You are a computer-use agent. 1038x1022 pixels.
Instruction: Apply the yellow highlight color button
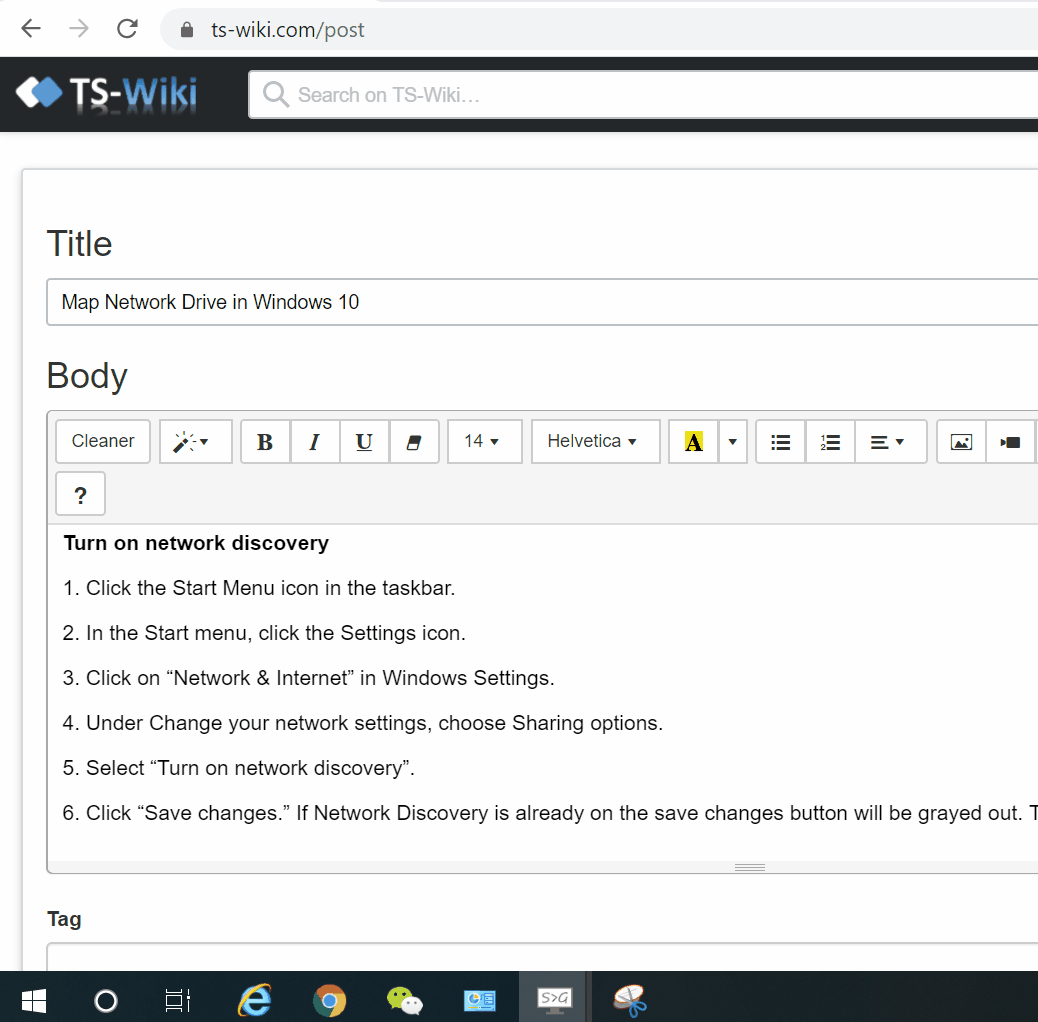694,442
